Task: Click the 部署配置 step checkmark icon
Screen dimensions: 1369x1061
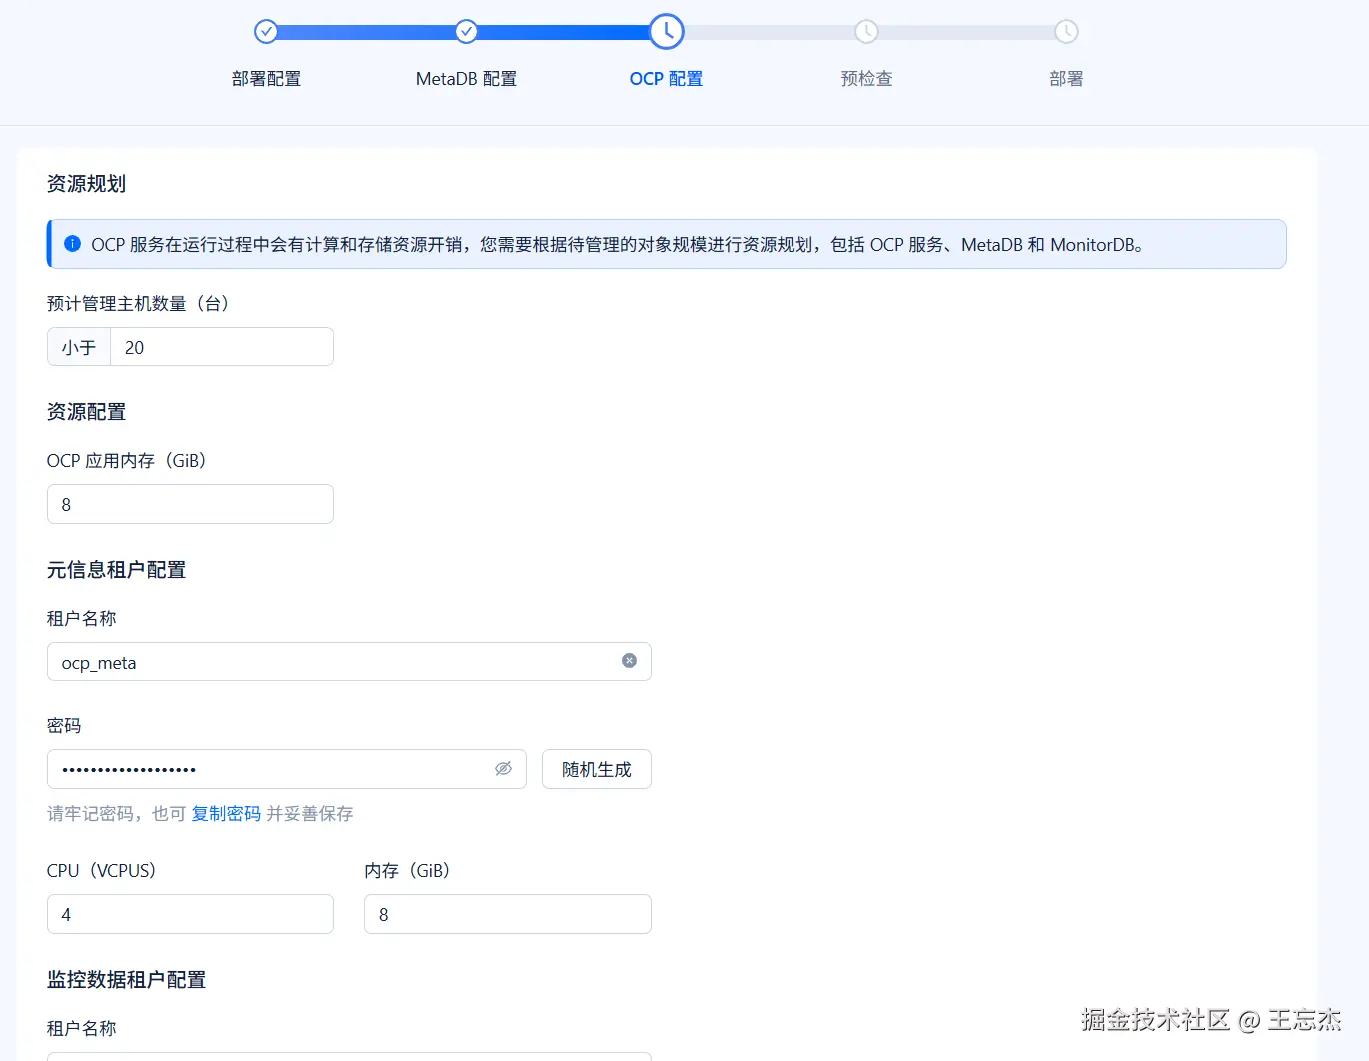Action: click(x=266, y=32)
